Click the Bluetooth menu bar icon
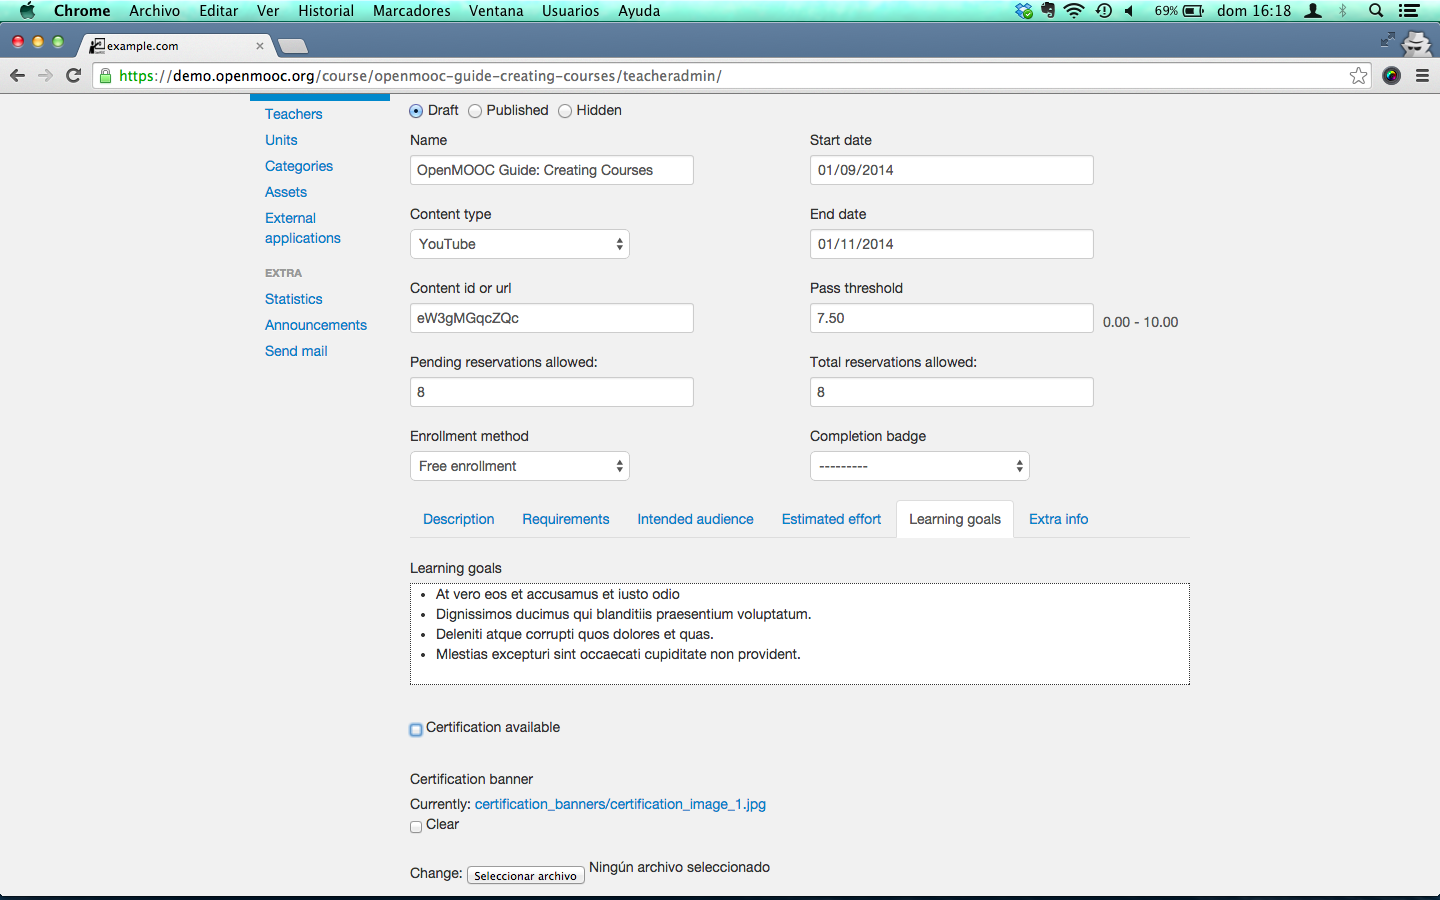Image resolution: width=1440 pixels, height=900 pixels. point(1344,11)
